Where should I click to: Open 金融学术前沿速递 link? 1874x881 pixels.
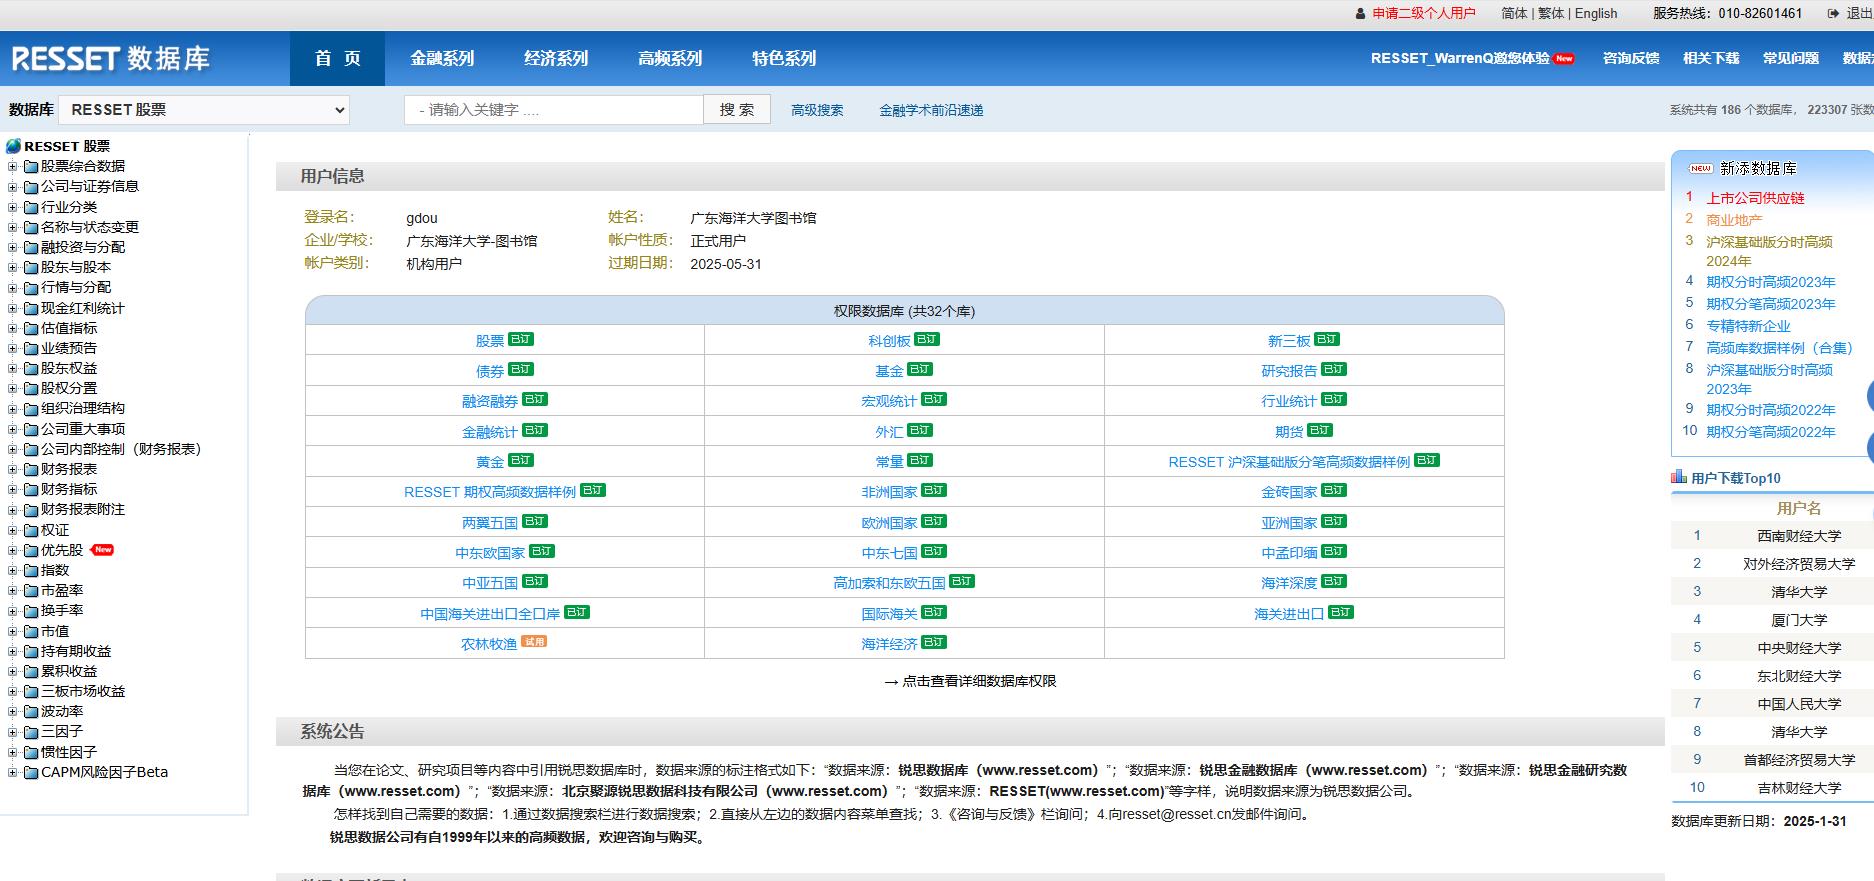point(931,110)
